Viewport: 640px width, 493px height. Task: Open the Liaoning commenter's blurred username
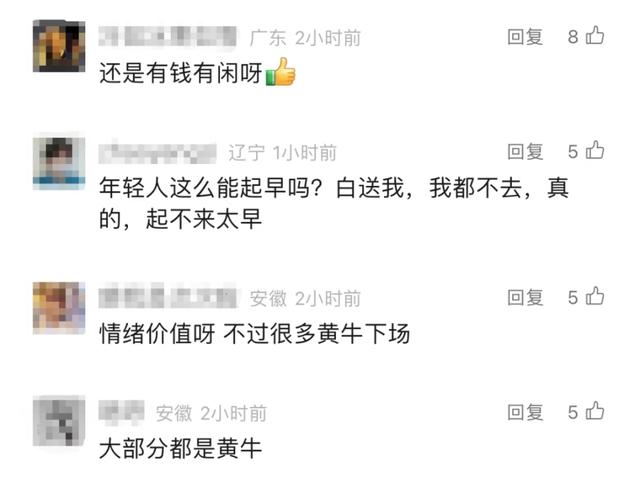(x=158, y=153)
